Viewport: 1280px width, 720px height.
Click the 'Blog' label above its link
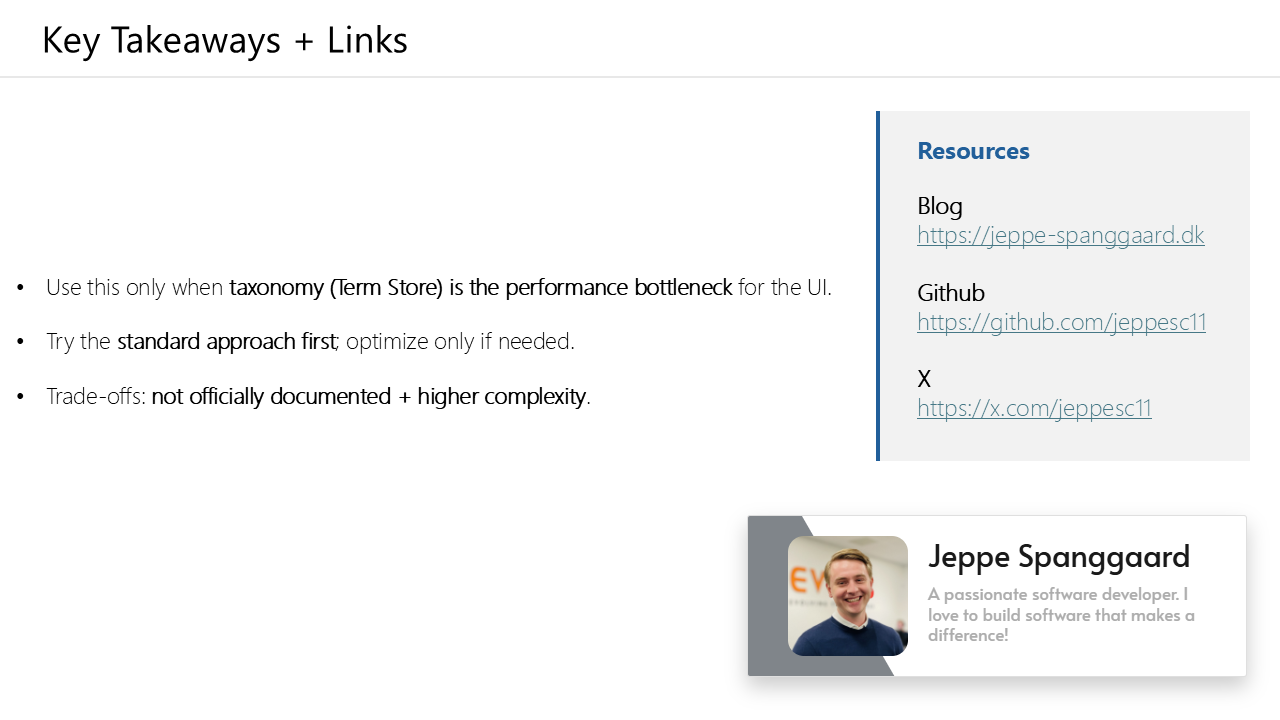pyautogui.click(x=940, y=206)
